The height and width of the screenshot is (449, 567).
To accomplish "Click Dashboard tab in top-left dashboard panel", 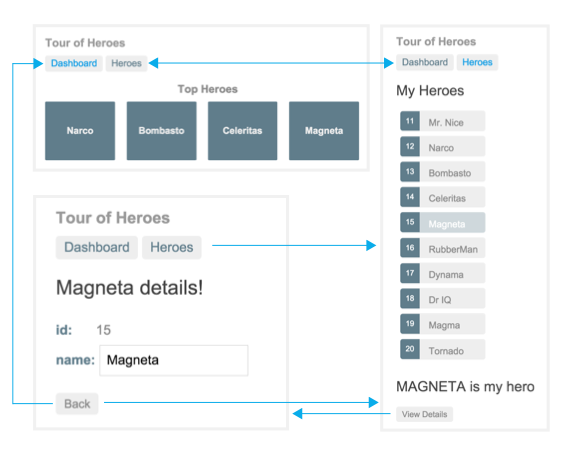I will pos(74,63).
